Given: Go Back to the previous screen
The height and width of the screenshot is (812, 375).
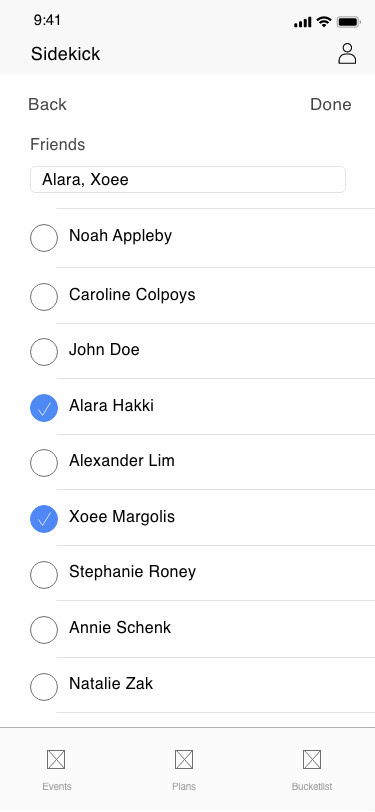Looking at the screenshot, I should 47,104.
